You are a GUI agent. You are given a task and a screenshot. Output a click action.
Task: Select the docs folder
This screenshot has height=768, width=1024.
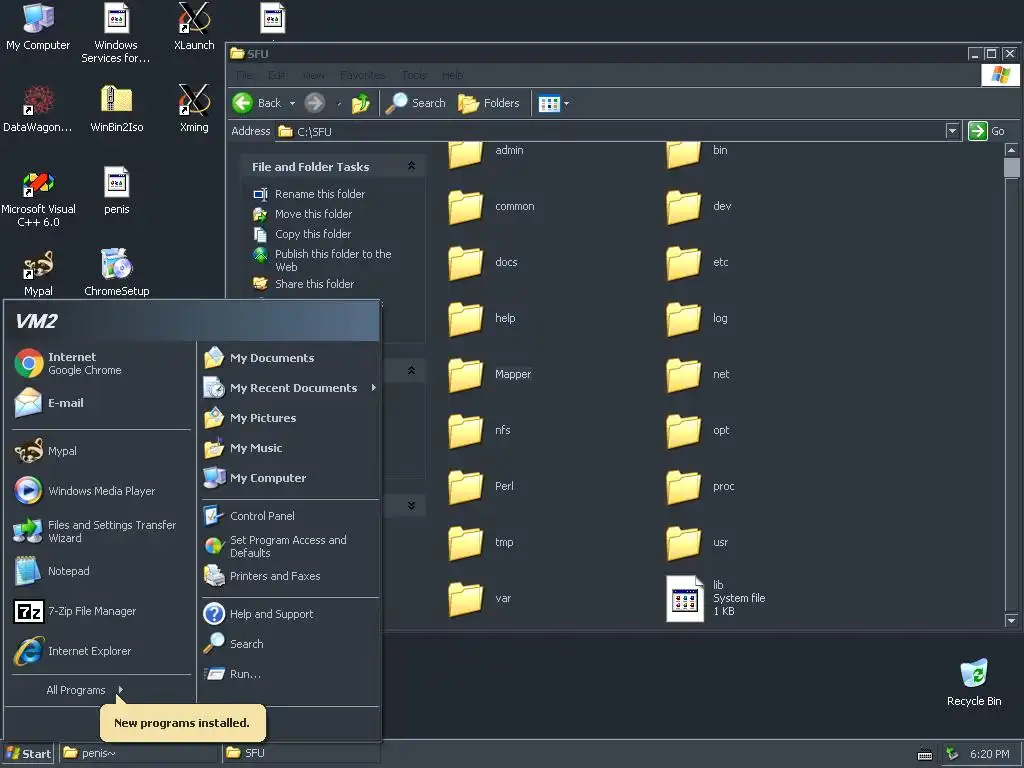483,263
